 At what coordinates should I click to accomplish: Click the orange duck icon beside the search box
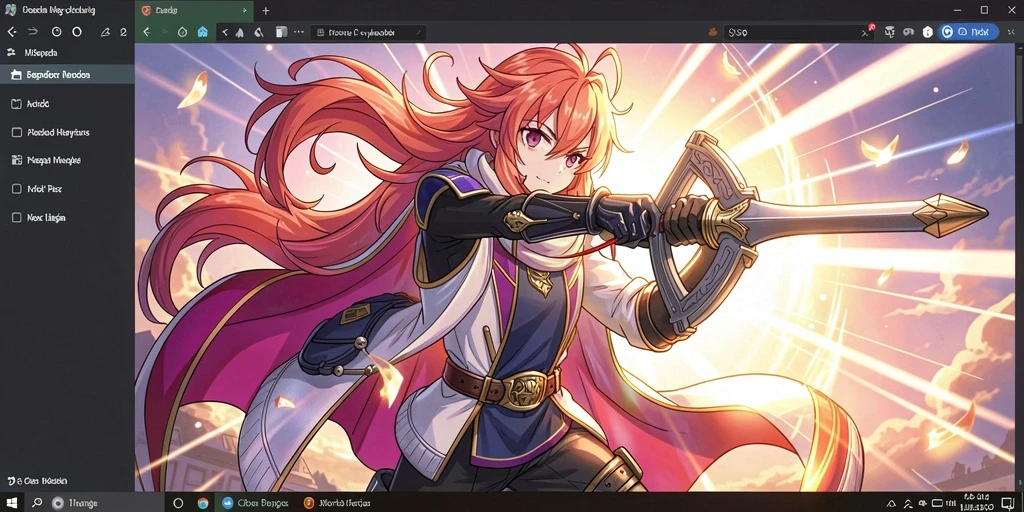[713, 32]
